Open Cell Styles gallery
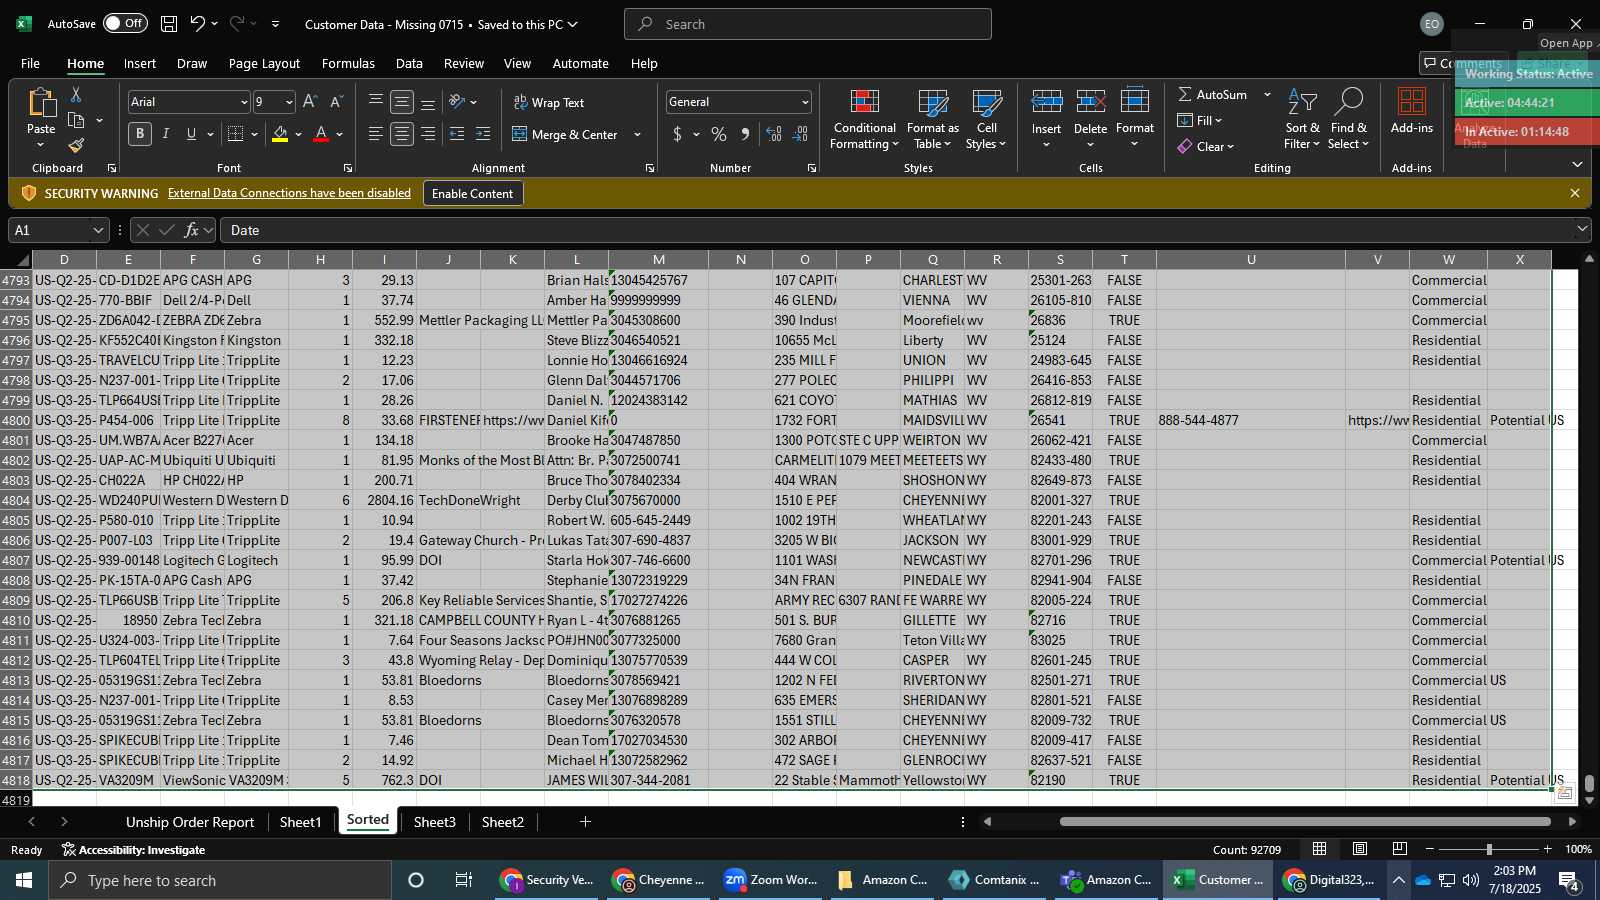The image size is (1600, 900). (x=986, y=120)
